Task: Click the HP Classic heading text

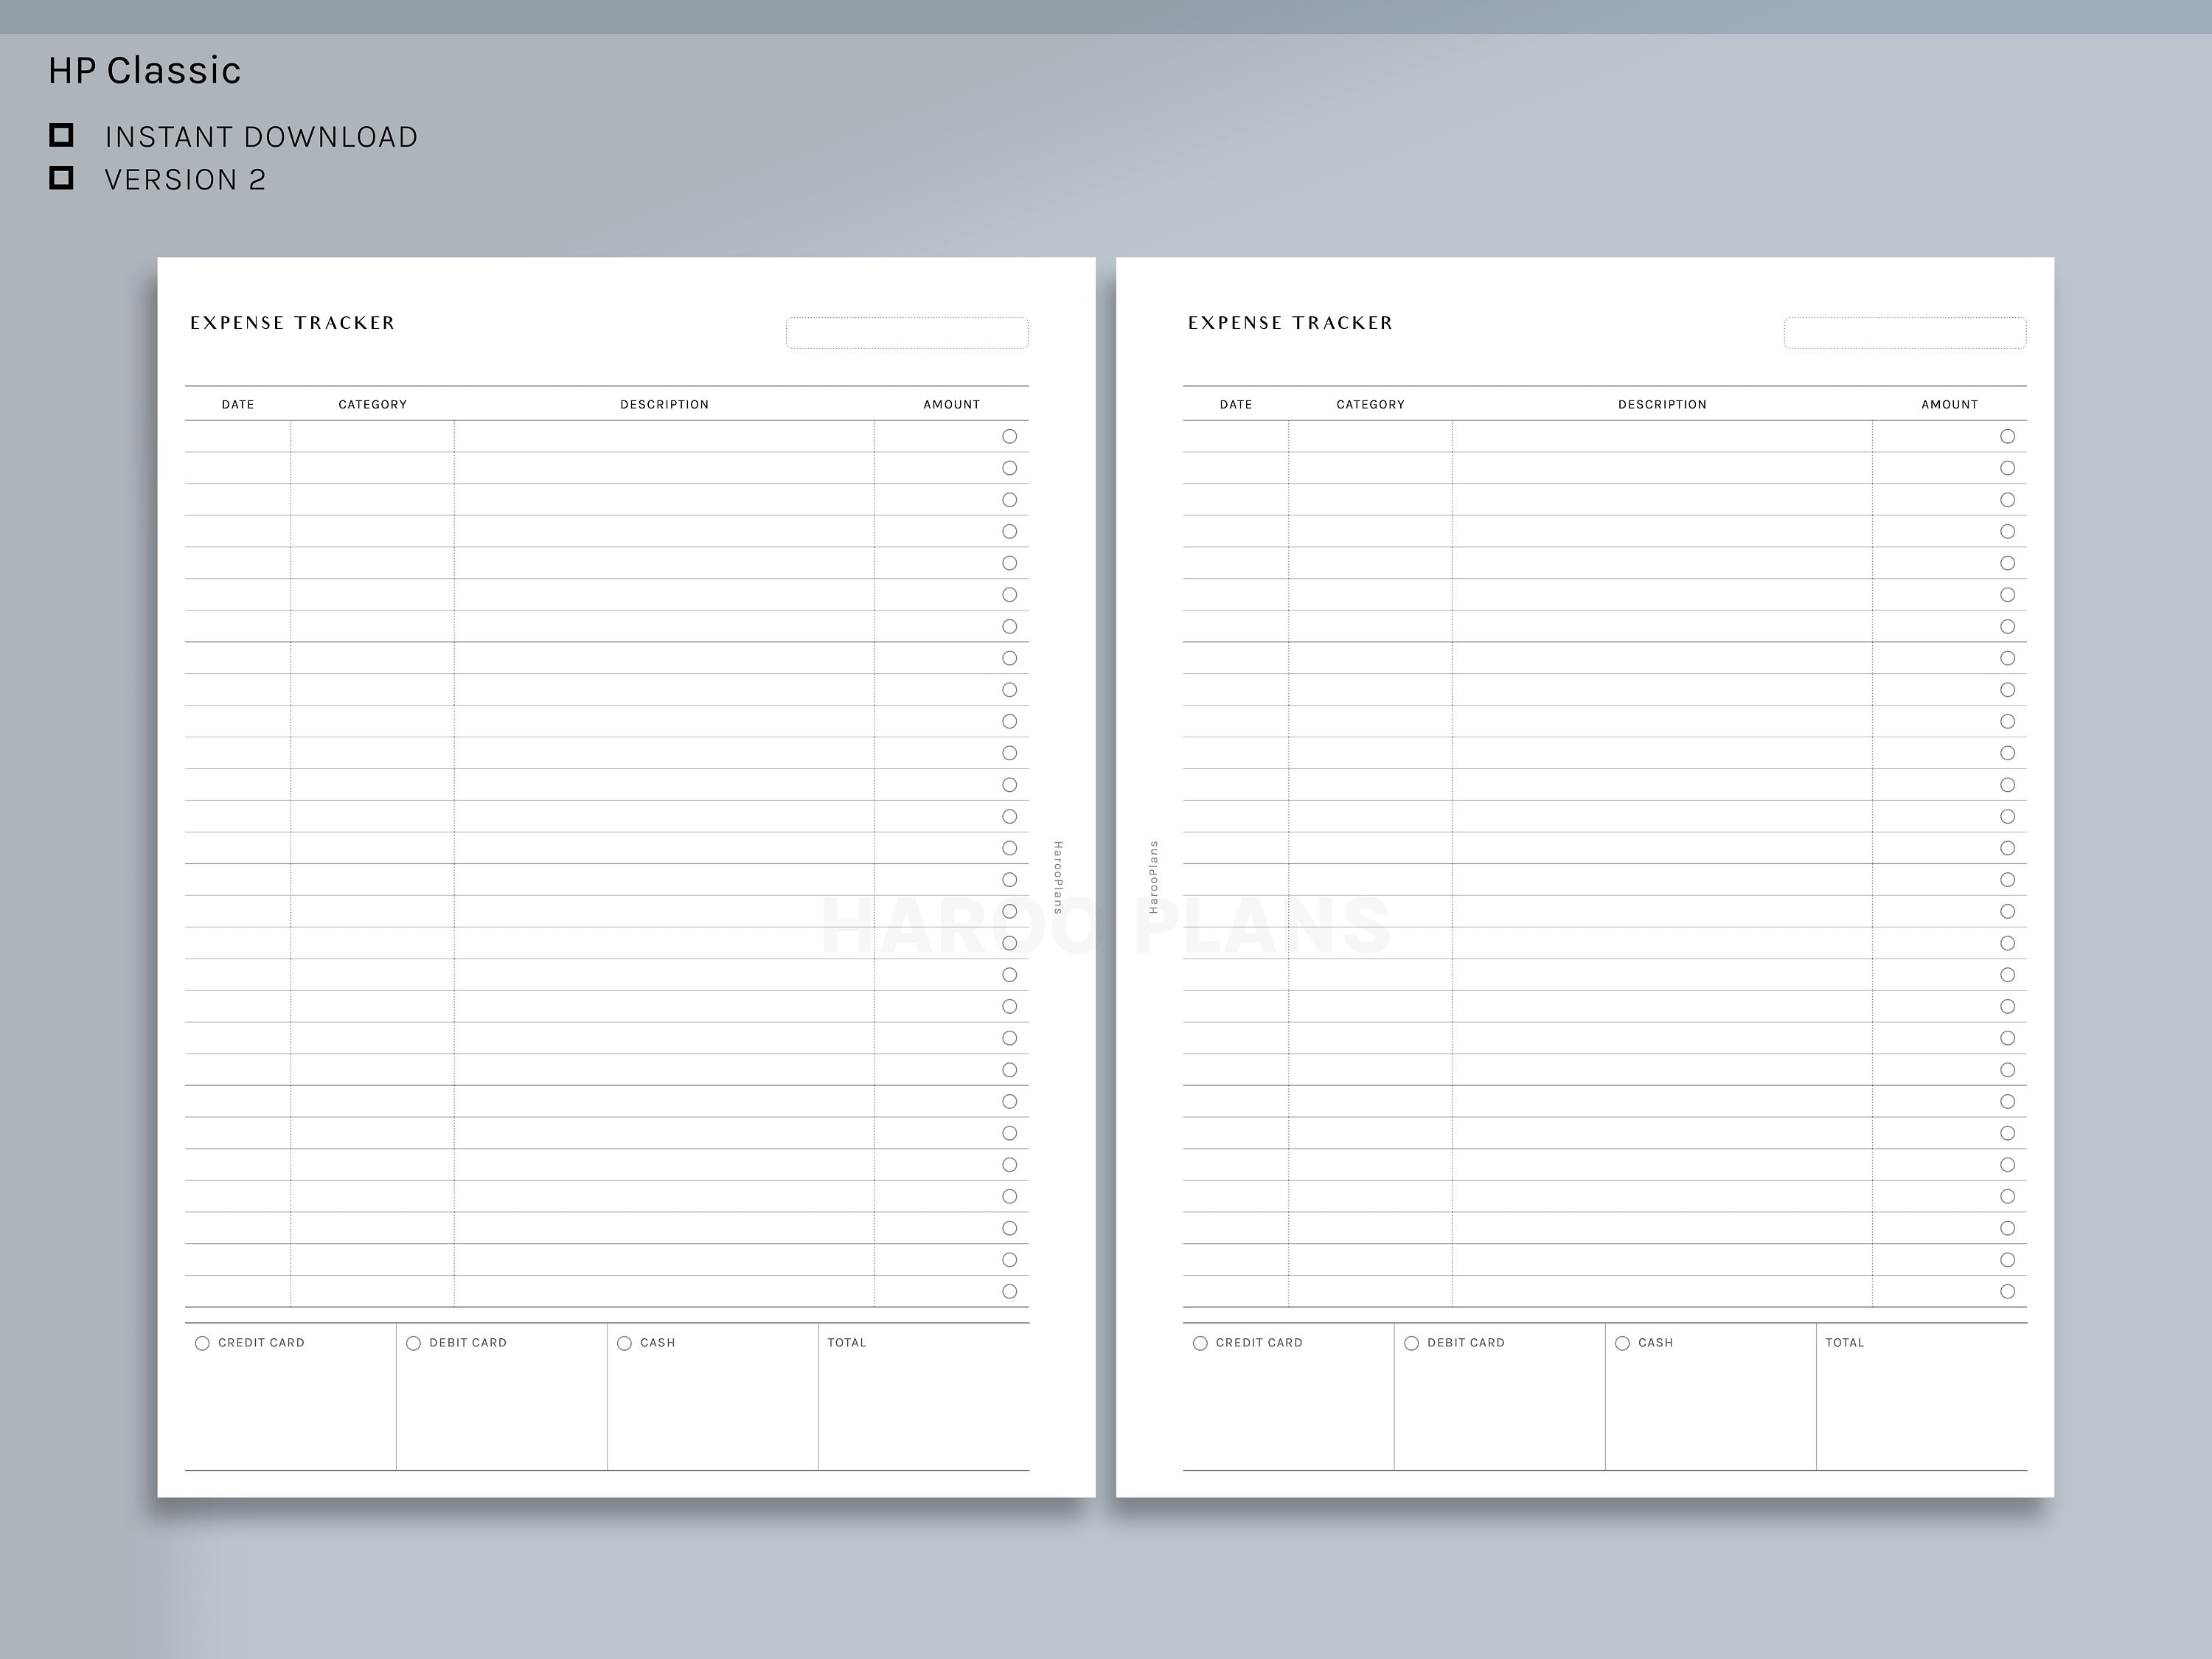Action: pyautogui.click(x=145, y=70)
